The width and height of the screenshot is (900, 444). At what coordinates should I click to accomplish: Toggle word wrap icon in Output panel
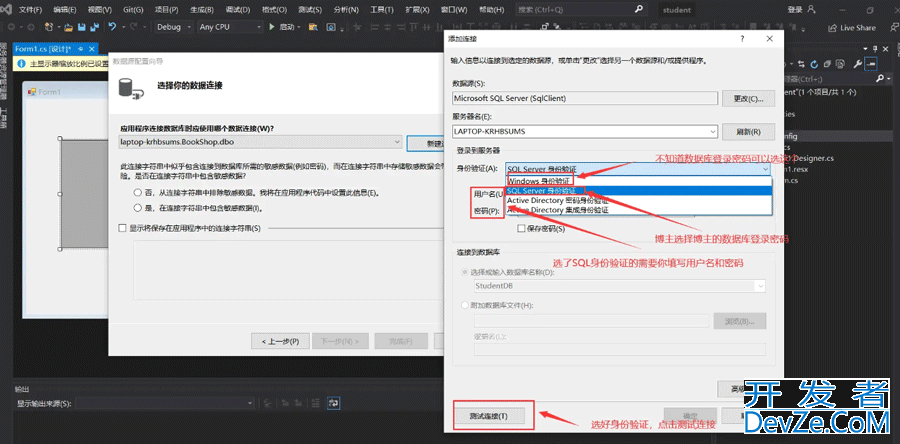point(332,403)
